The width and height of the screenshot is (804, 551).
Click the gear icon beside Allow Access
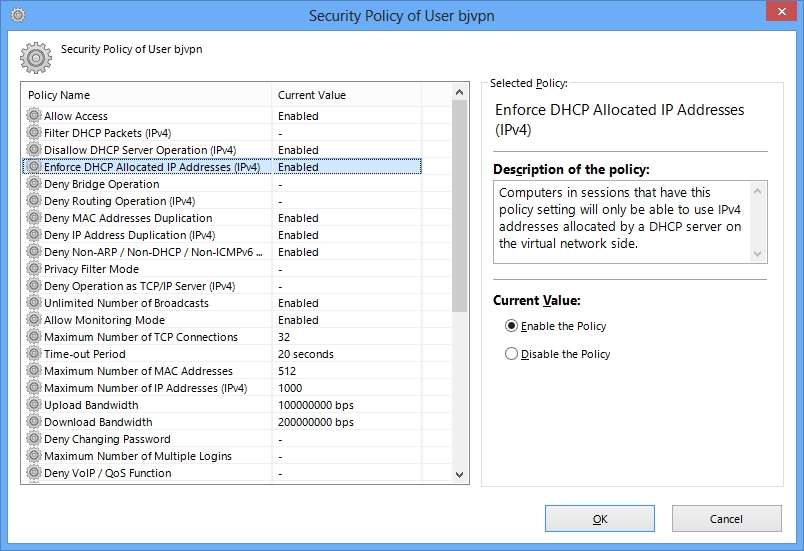[x=34, y=115]
